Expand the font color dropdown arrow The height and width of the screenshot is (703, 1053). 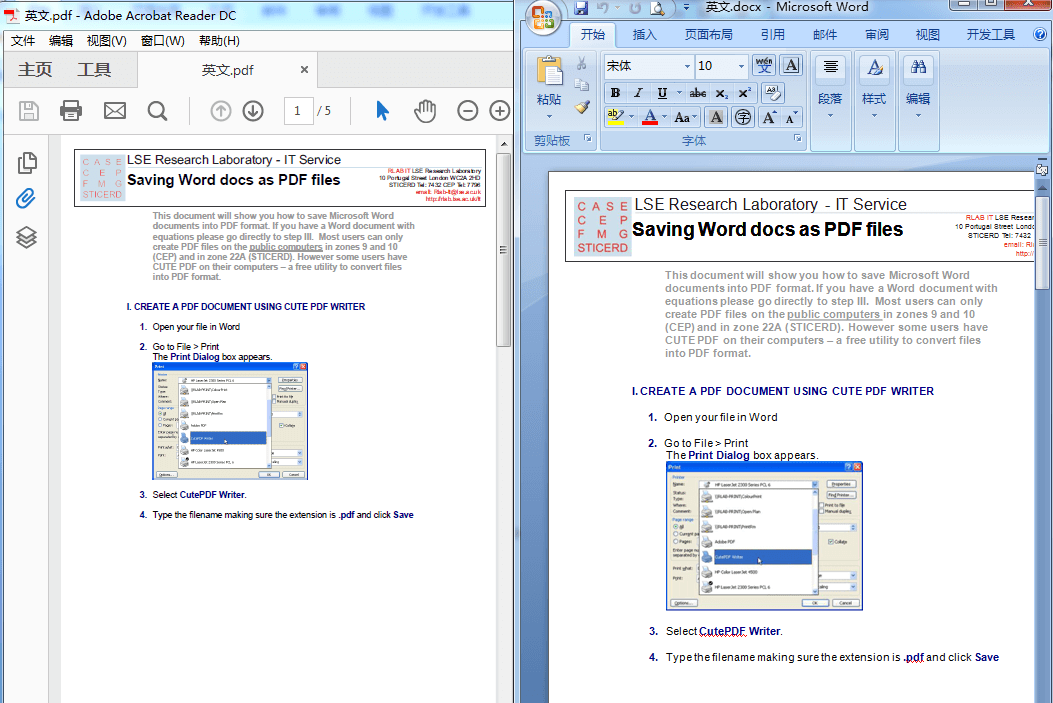(664, 118)
